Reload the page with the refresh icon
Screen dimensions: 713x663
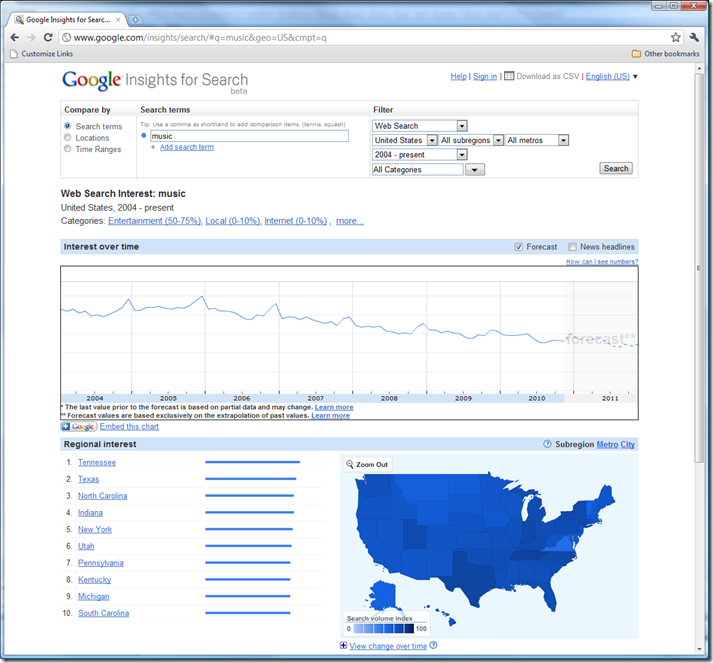pyautogui.click(x=48, y=37)
